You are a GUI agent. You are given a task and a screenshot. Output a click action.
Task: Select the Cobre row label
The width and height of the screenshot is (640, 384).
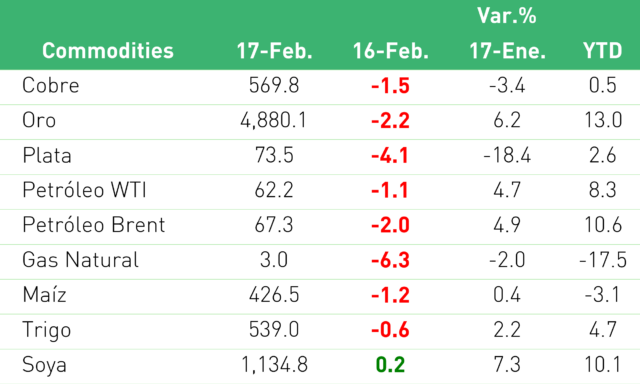[51, 85]
